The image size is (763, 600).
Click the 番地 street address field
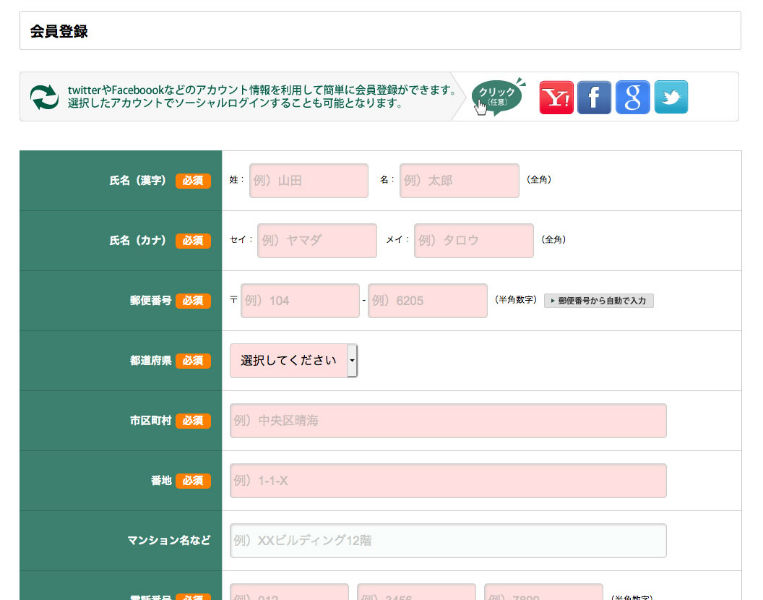point(448,481)
